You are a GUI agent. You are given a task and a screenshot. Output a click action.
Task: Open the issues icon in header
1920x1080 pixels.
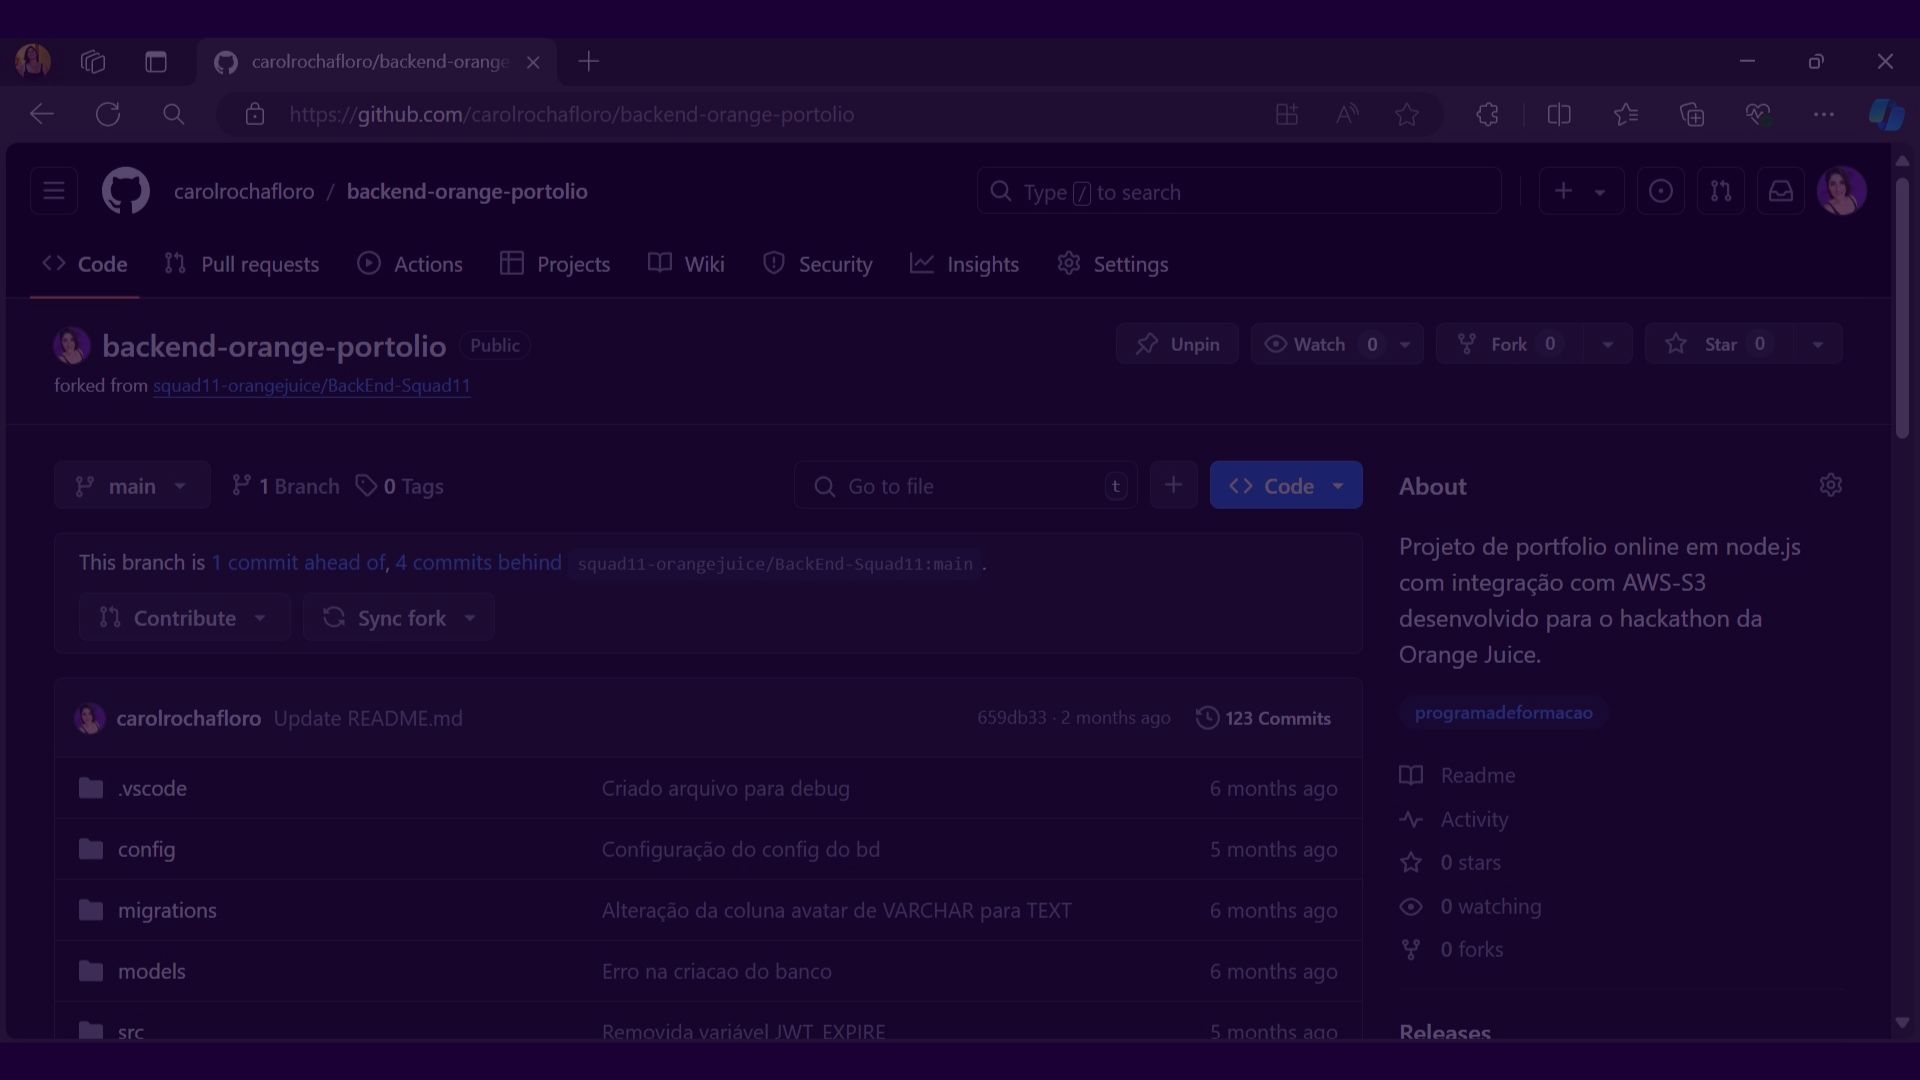1660,191
